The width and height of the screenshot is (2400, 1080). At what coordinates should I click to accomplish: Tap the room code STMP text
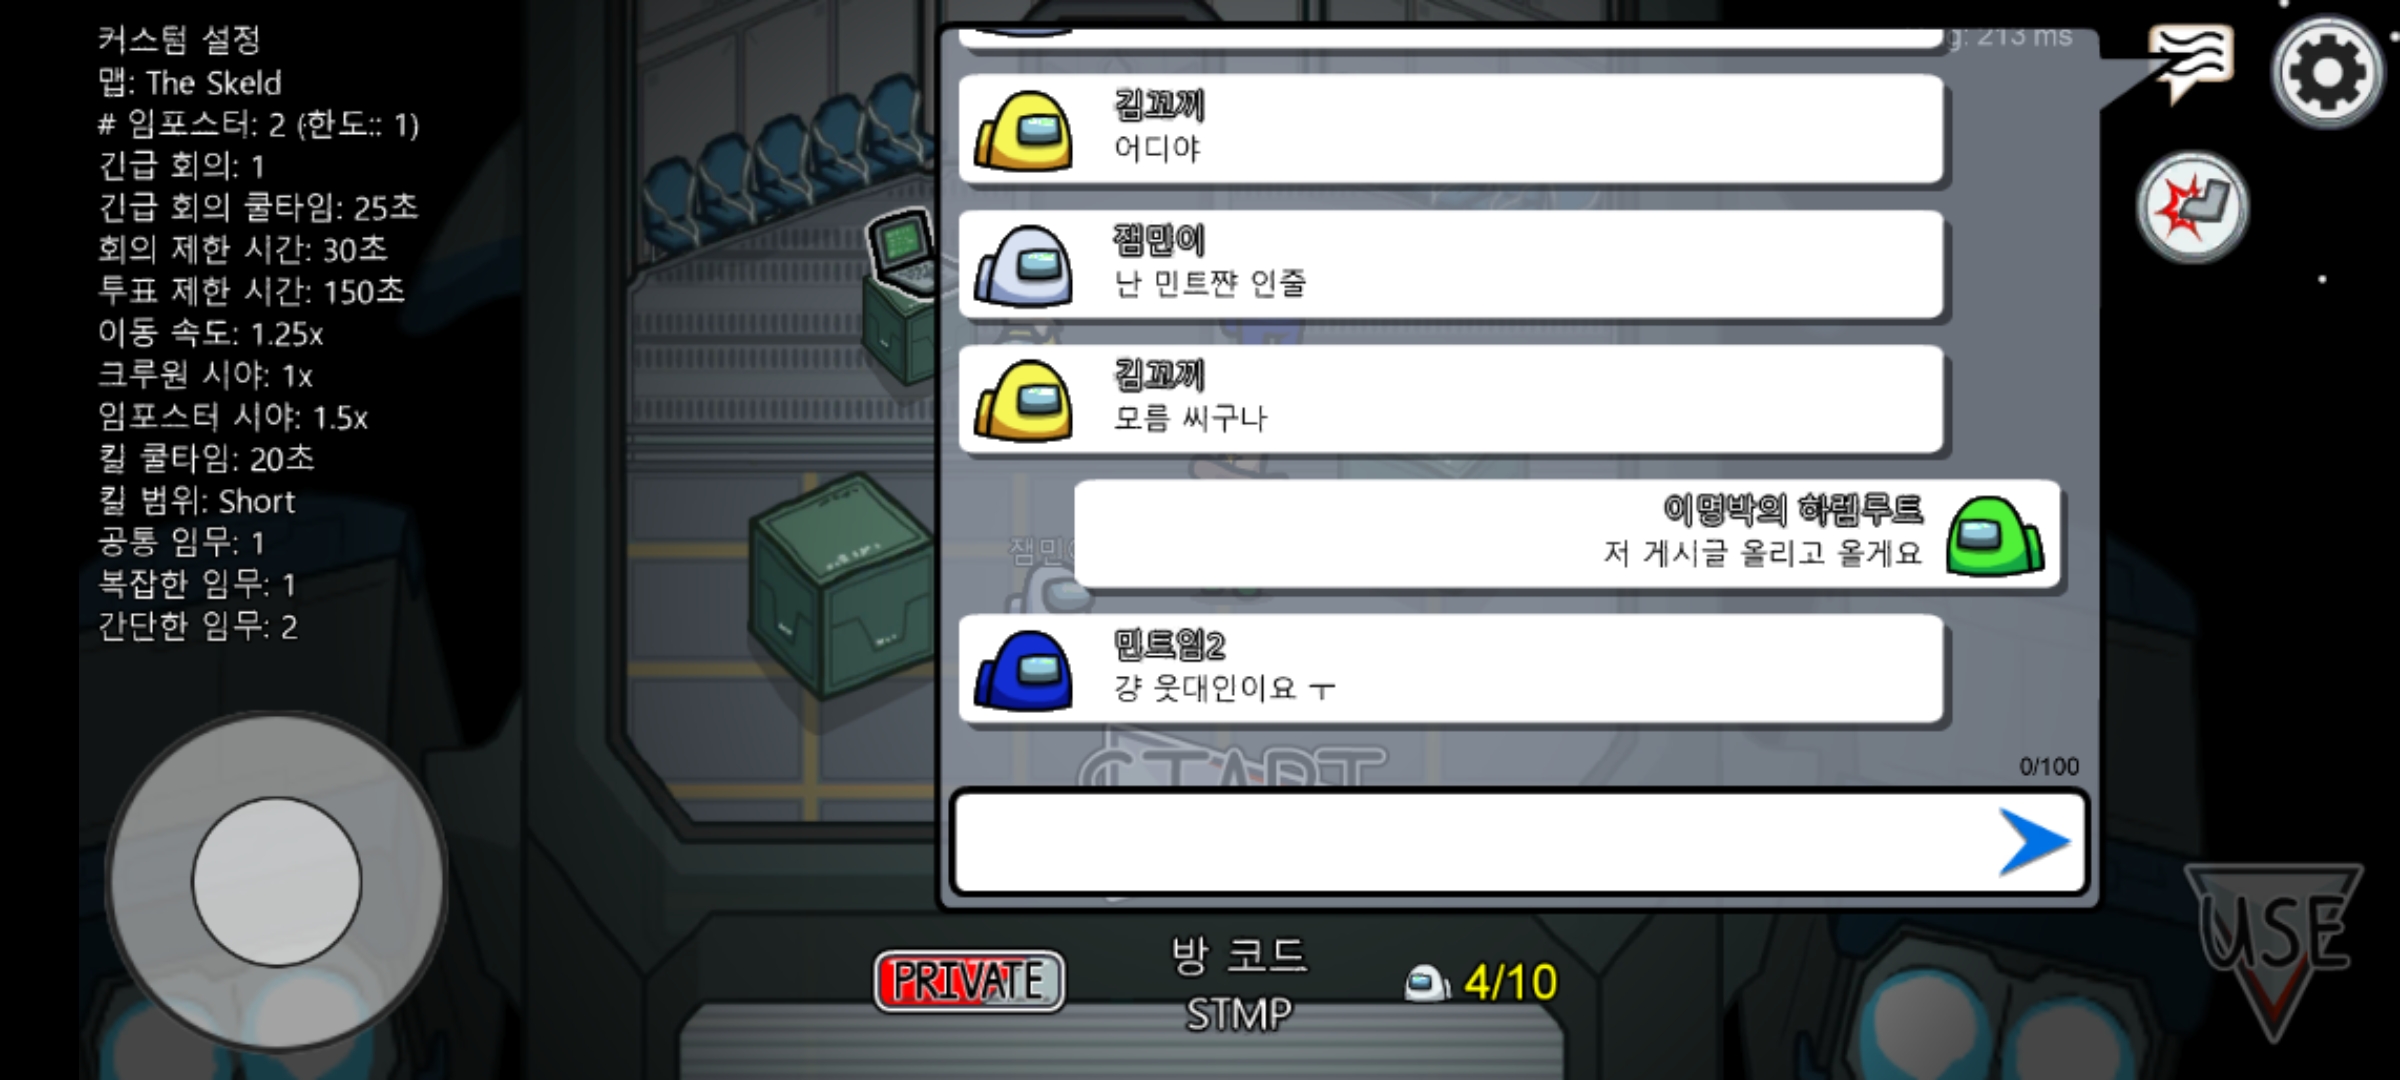(x=1238, y=1014)
